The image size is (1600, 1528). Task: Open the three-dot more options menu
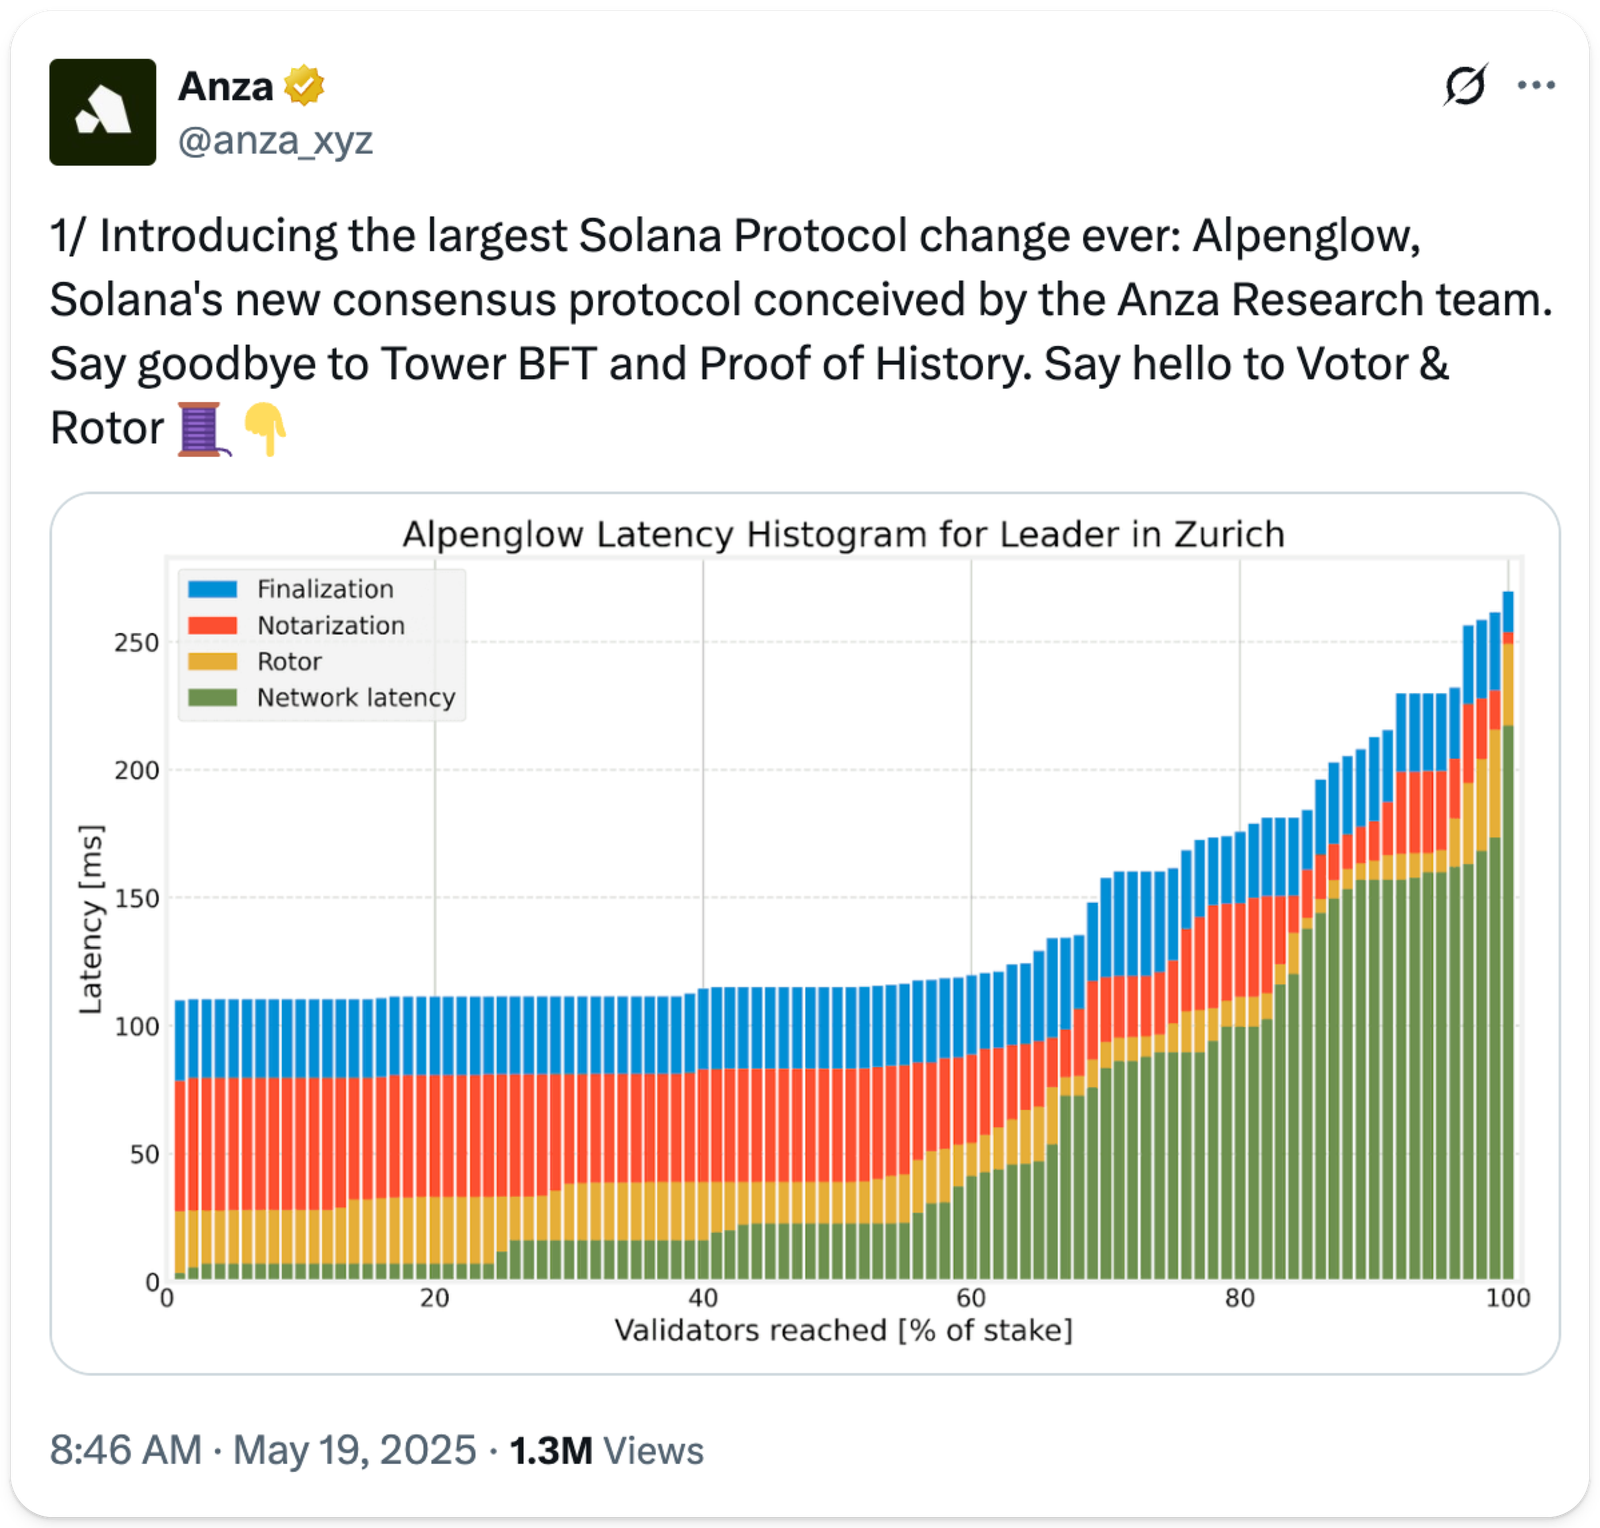(x=1535, y=86)
